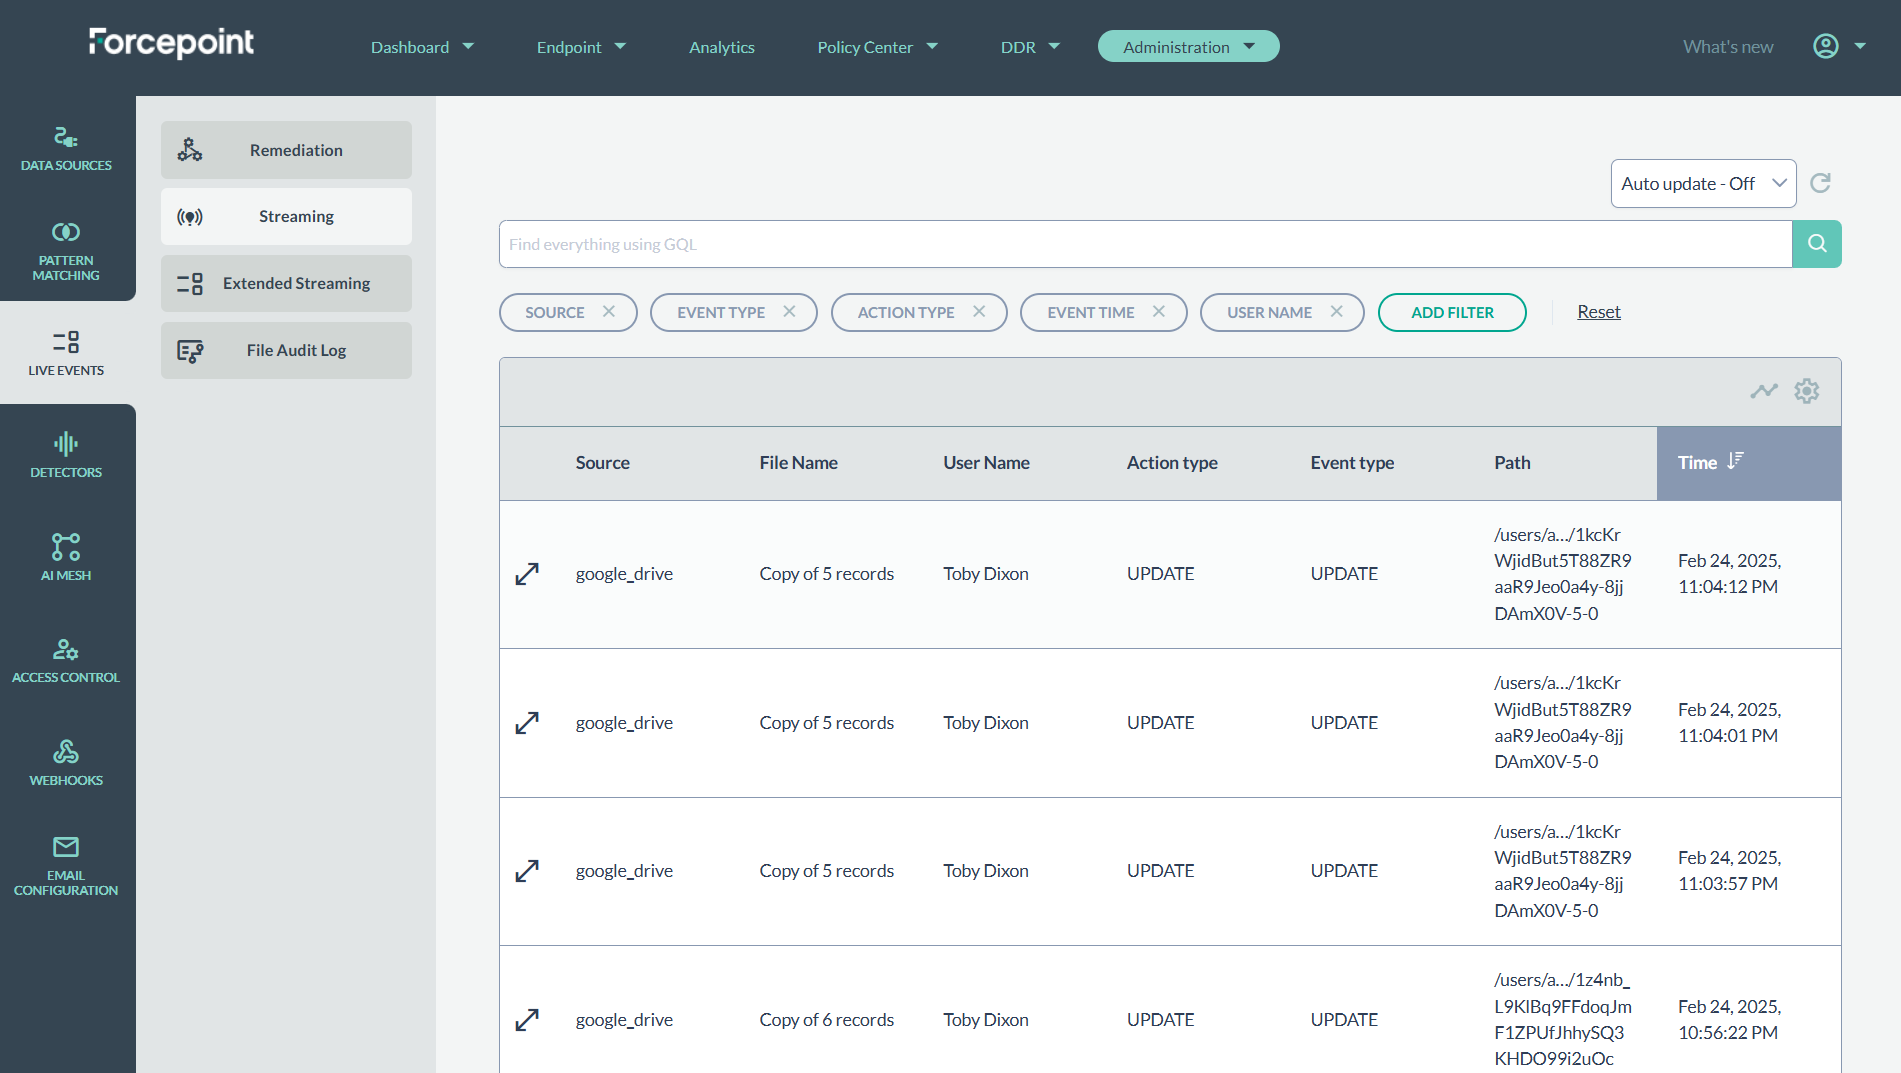Open the Analytics tab
Image resolution: width=1901 pixels, height=1073 pixels.
tap(721, 47)
